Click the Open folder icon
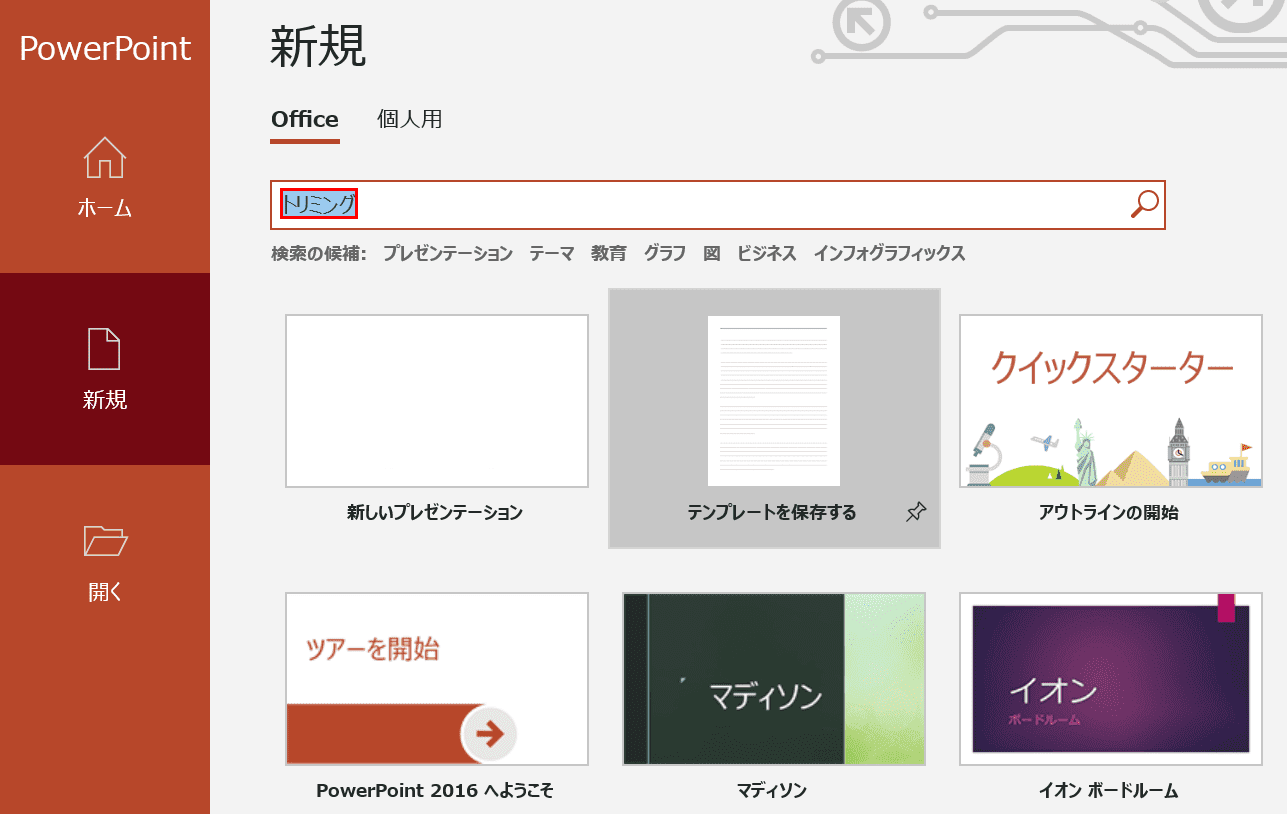This screenshot has height=814, width=1287. coord(105,540)
